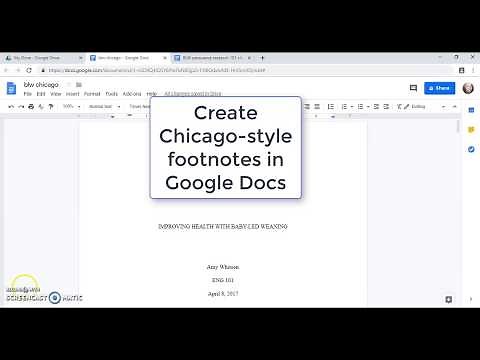Switch to the My Drive browser tab
Screen dimensions: 480x360
(42, 58)
